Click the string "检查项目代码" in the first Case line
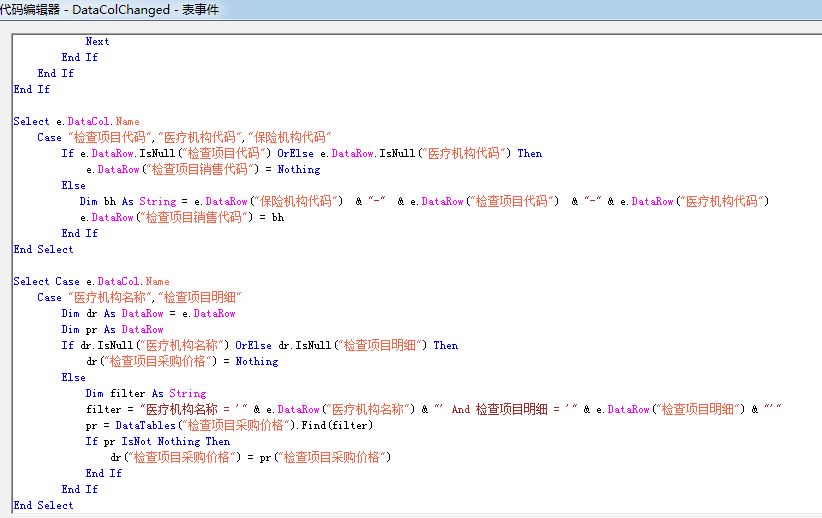Image resolution: width=822 pixels, height=518 pixels. pos(110,137)
